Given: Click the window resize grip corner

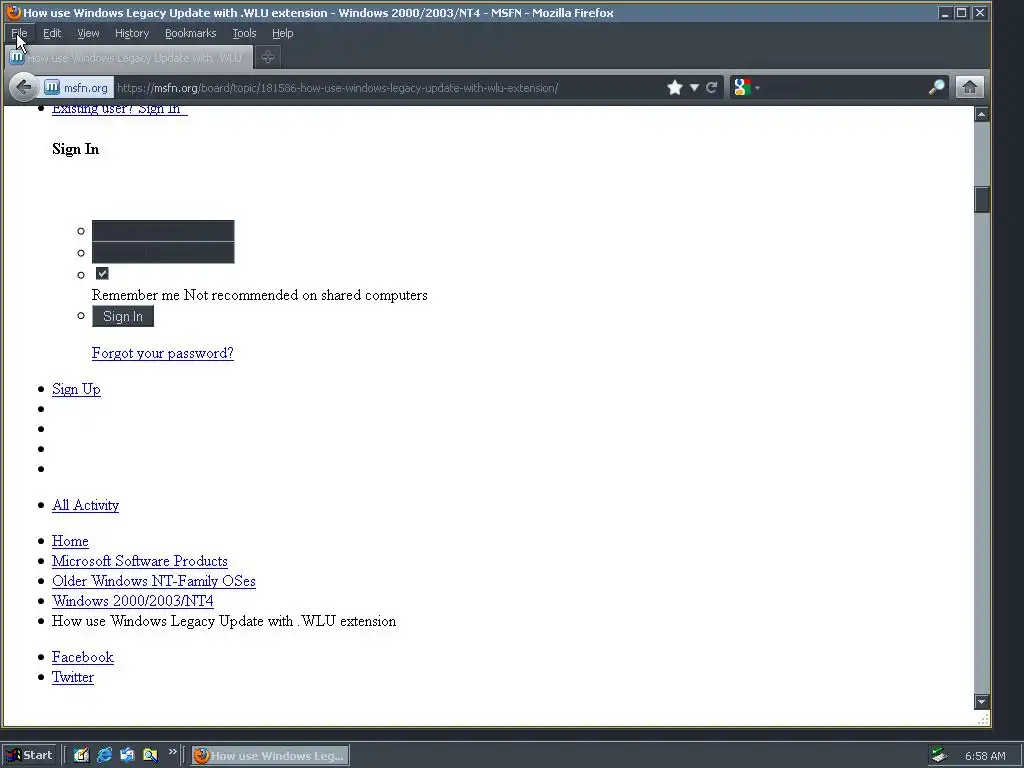Looking at the screenshot, I should point(983,719).
